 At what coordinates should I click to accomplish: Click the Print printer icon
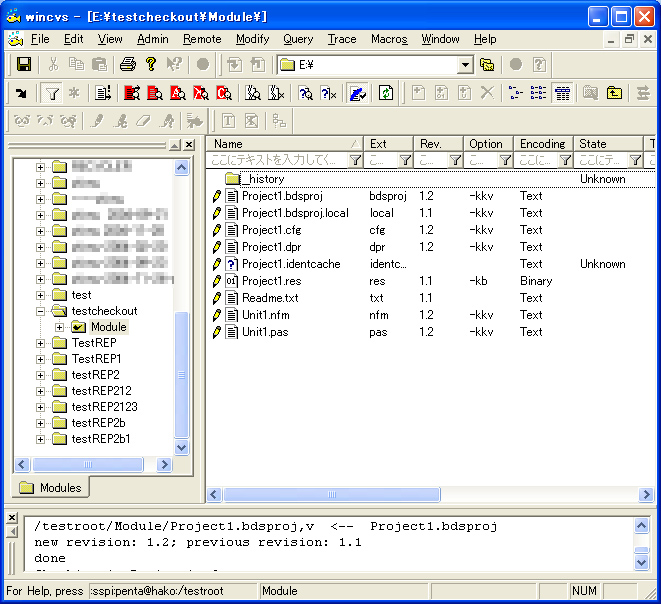click(128, 64)
